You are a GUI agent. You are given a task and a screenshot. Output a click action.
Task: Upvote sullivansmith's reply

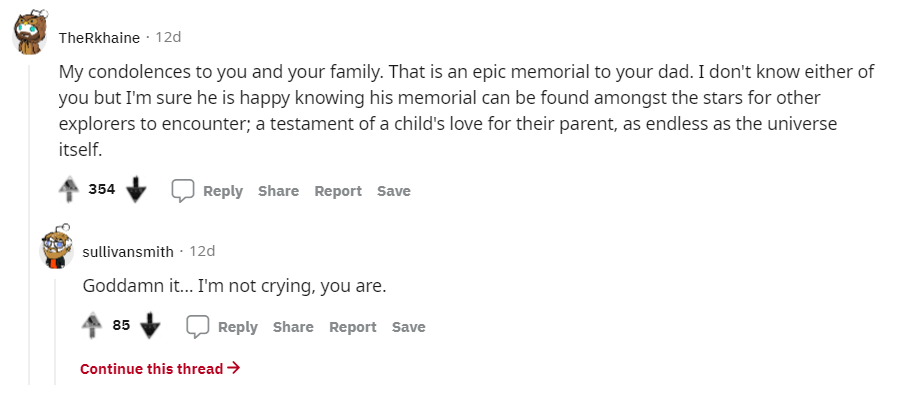[91, 326]
